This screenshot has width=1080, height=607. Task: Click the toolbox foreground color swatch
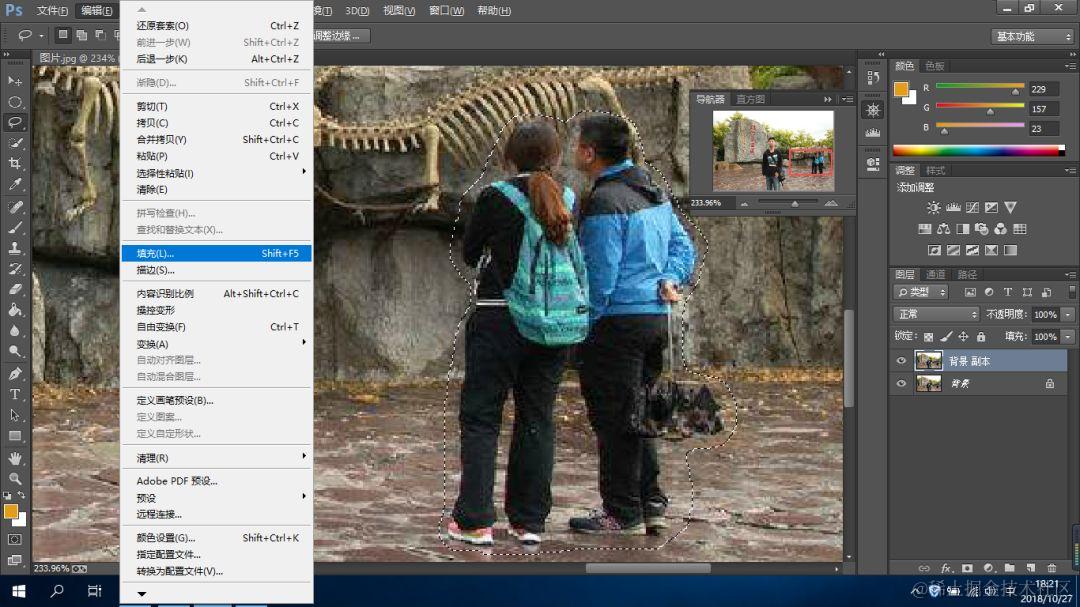[10, 511]
